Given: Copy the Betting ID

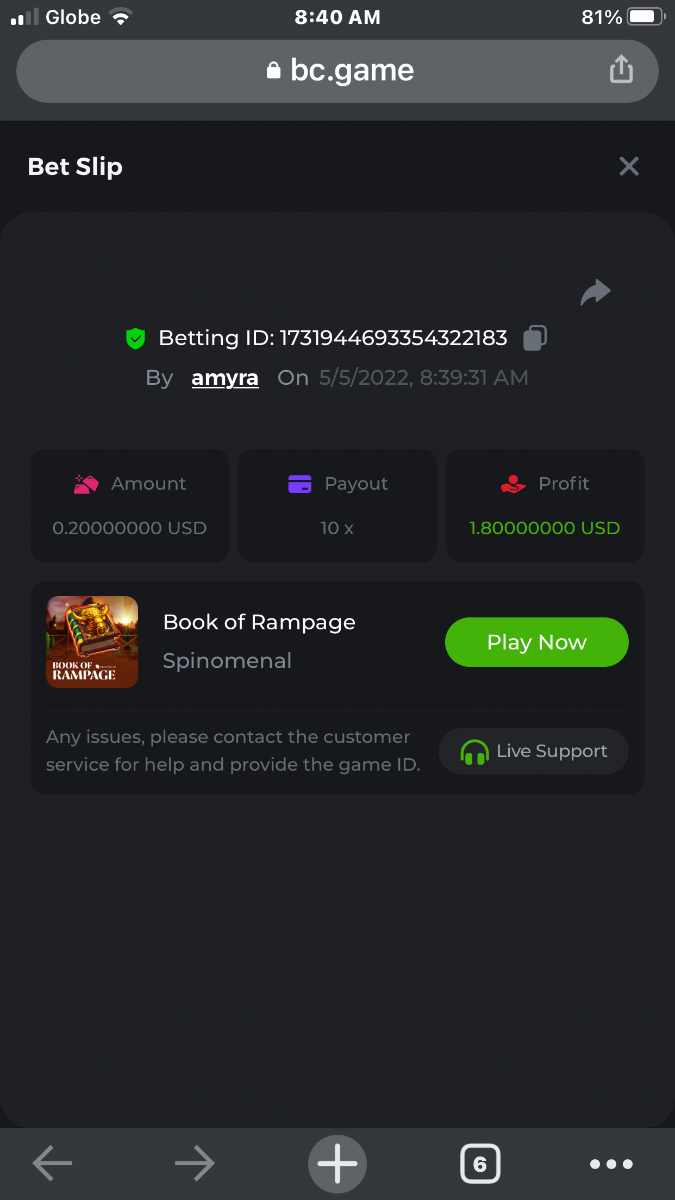Looking at the screenshot, I should click(535, 338).
